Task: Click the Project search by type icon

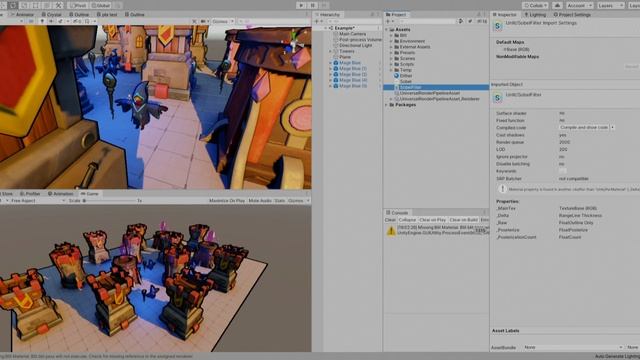Action: 460,21
